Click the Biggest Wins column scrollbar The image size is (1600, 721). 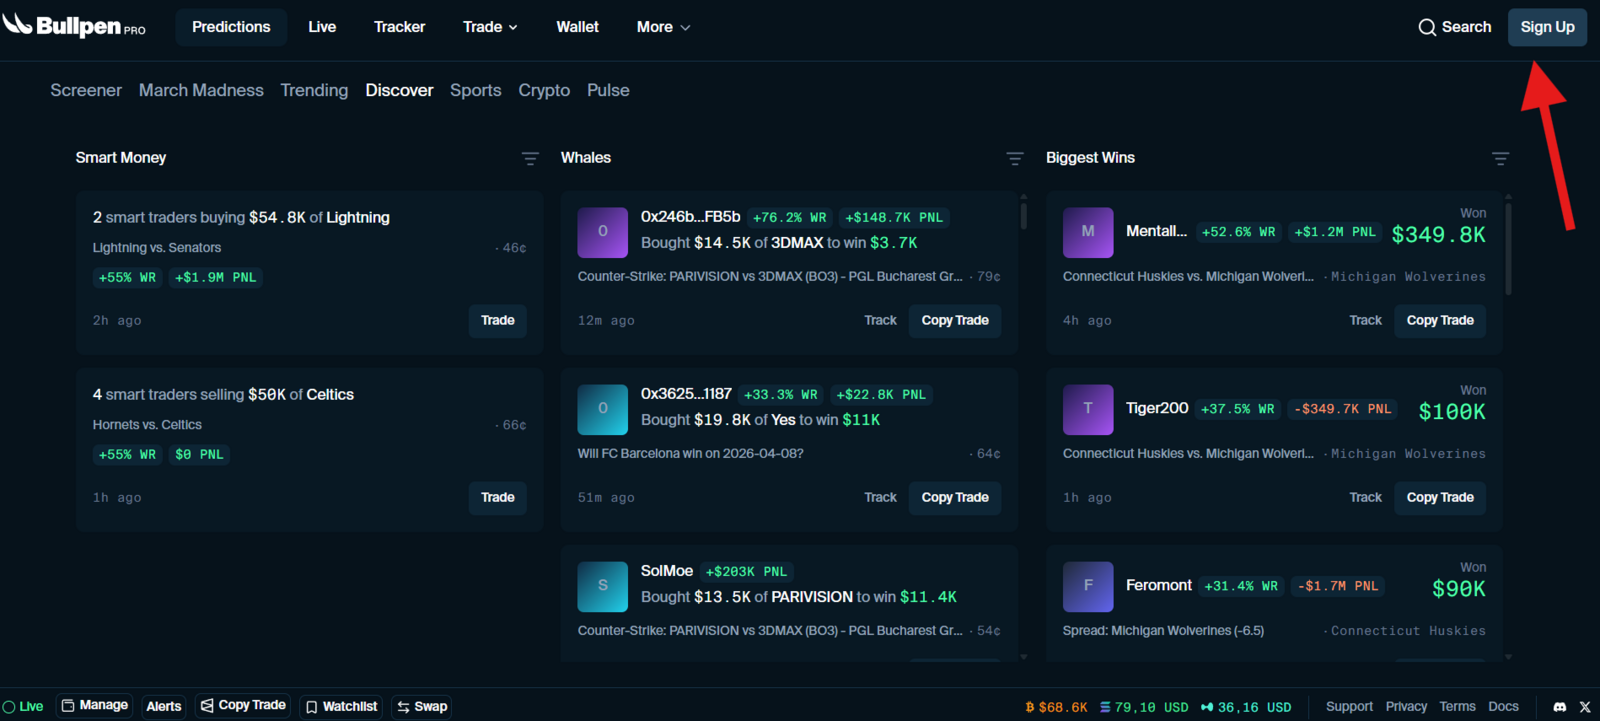(1508, 248)
